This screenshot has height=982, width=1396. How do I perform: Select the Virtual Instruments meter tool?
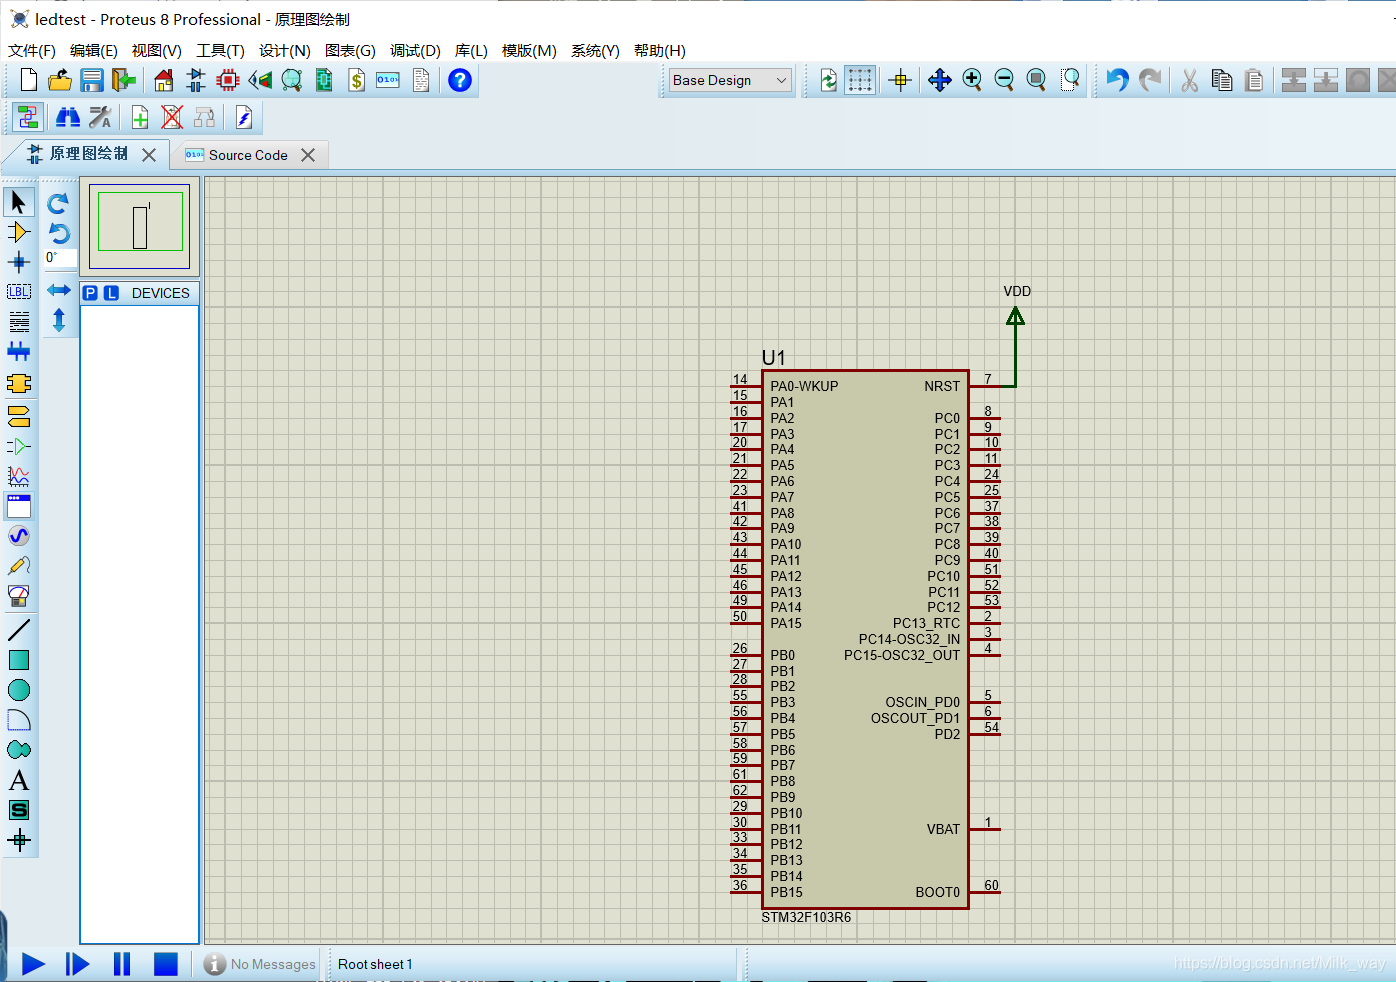coord(18,596)
